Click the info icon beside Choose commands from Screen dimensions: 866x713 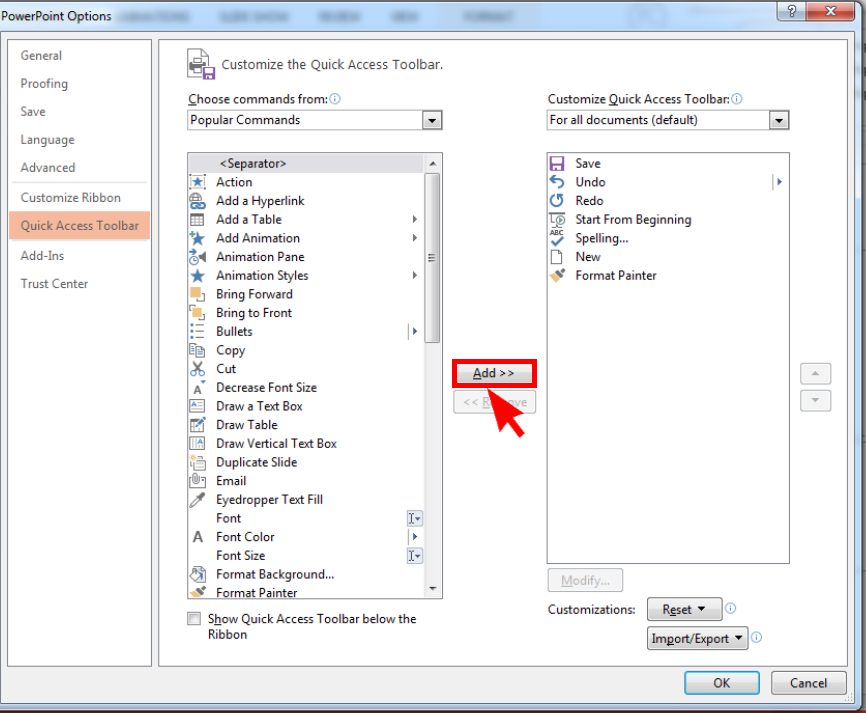click(x=335, y=99)
